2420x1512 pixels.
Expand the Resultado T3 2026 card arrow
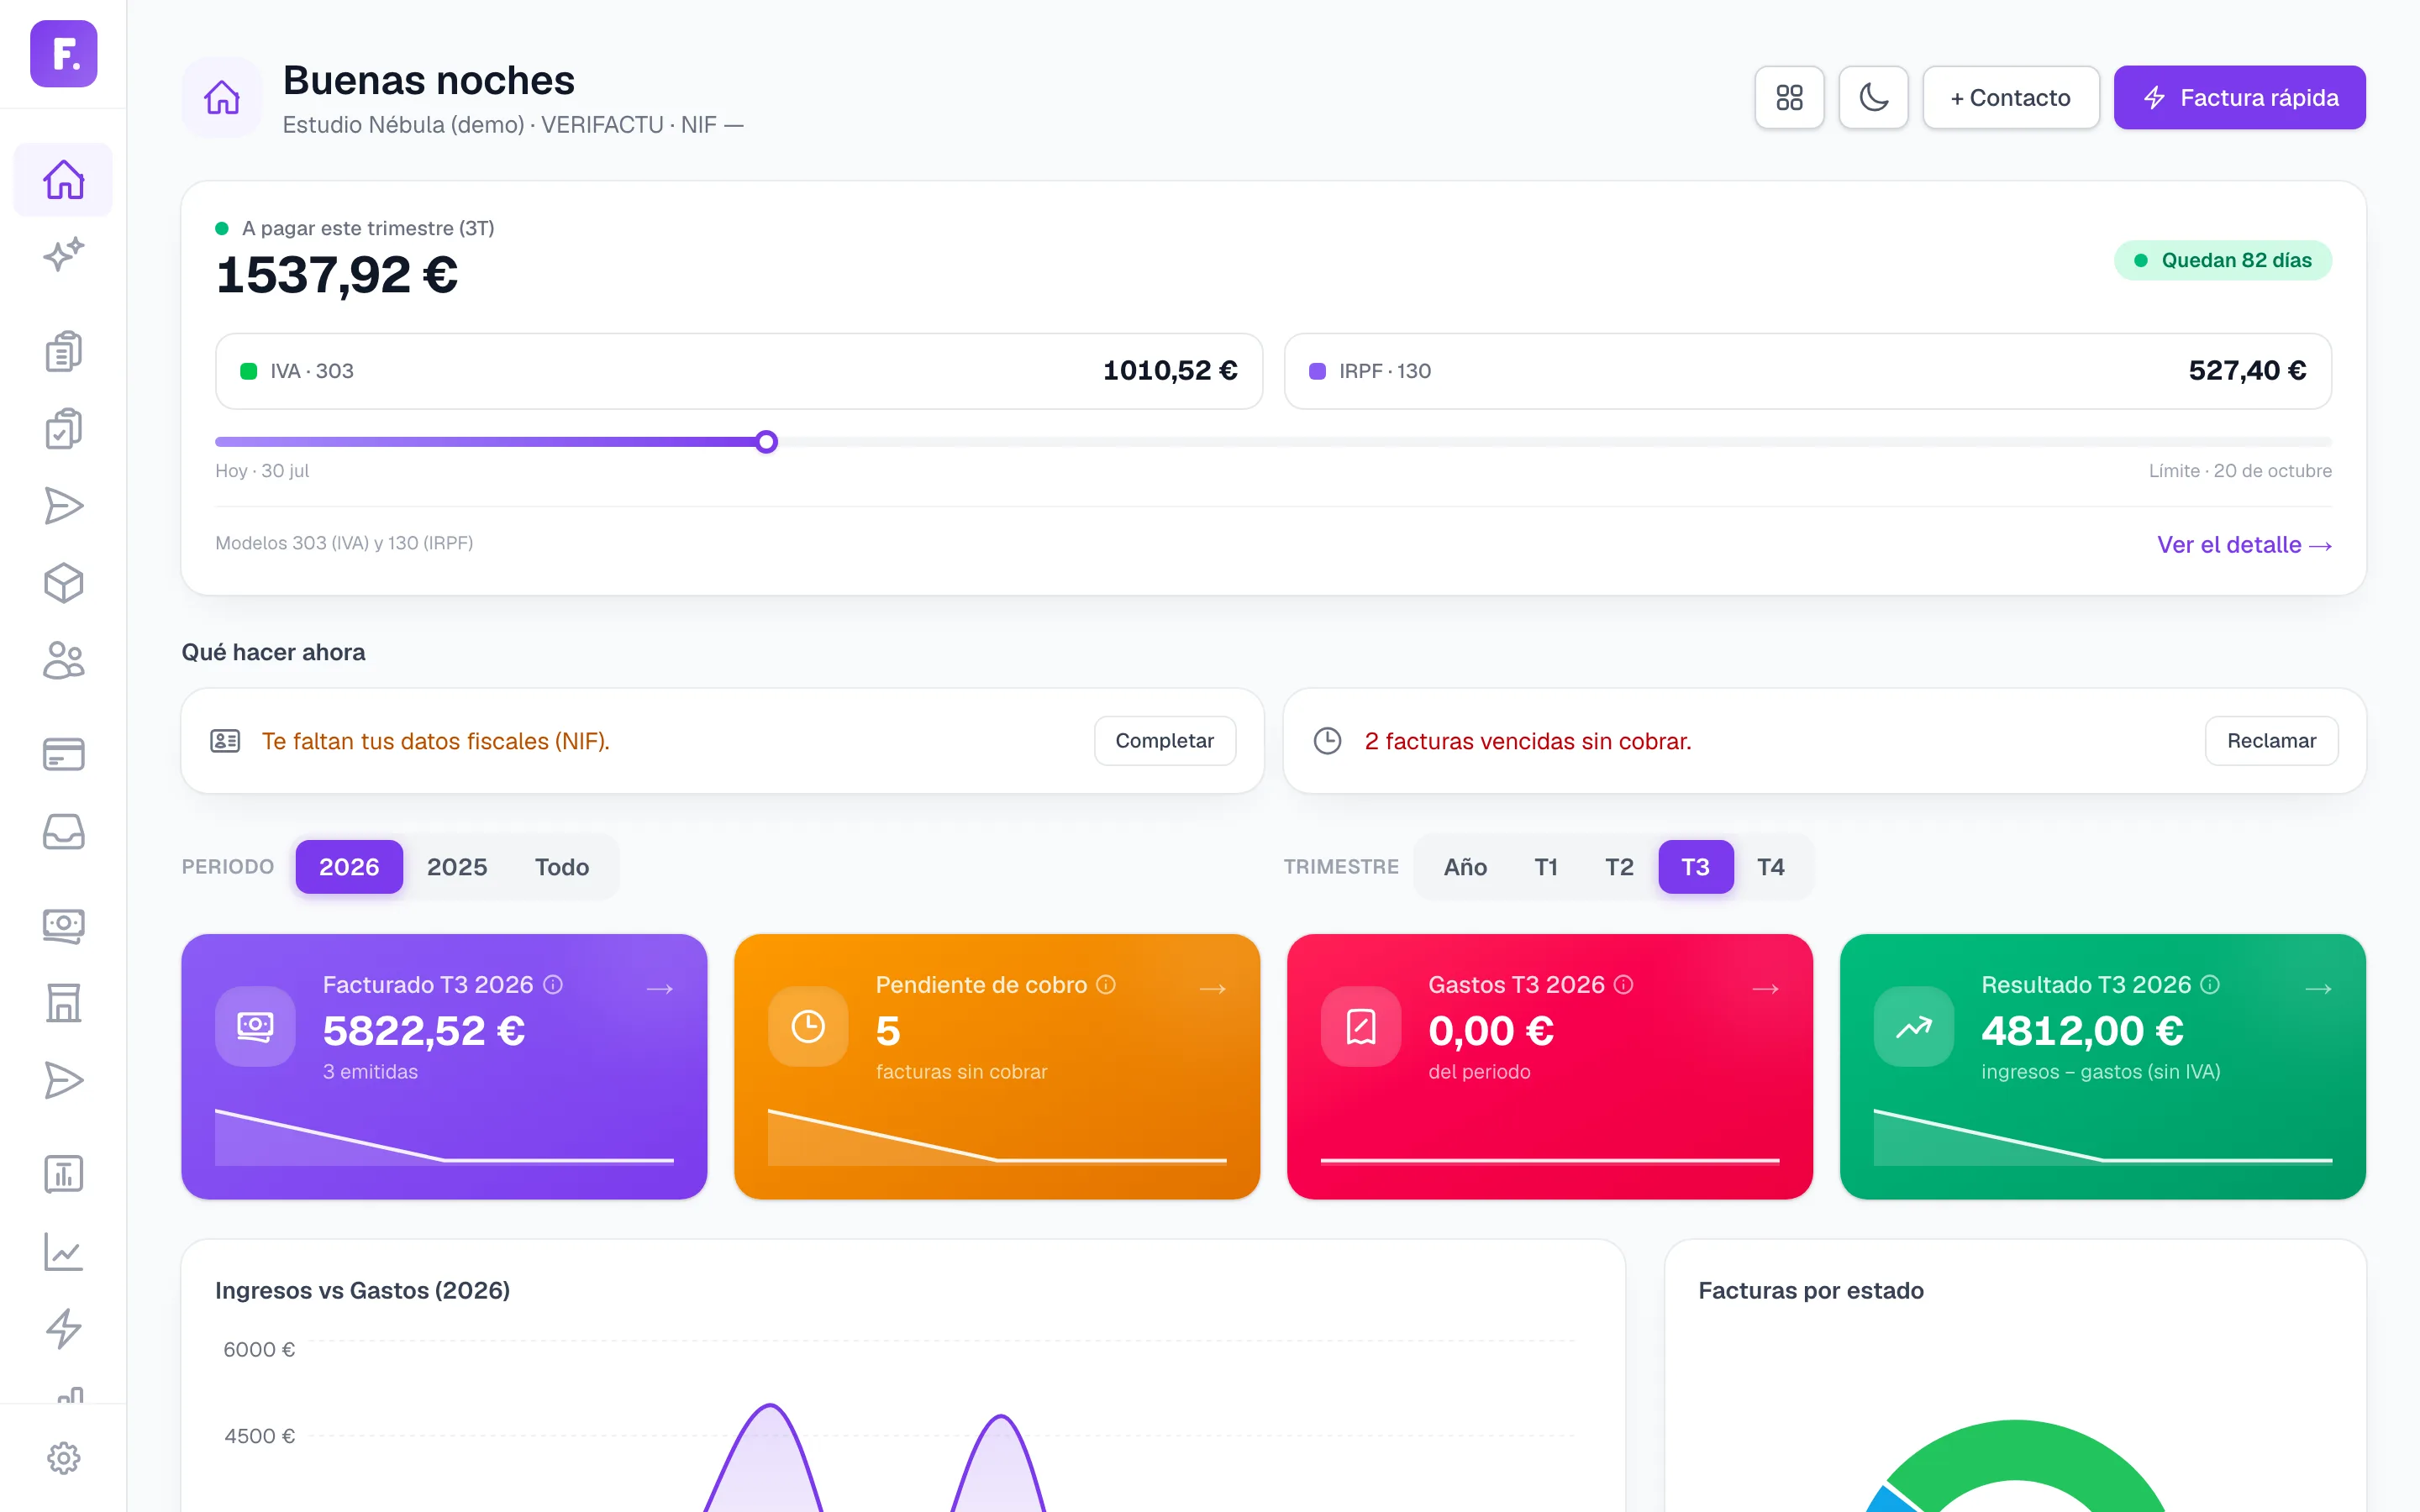pyautogui.click(x=2319, y=989)
